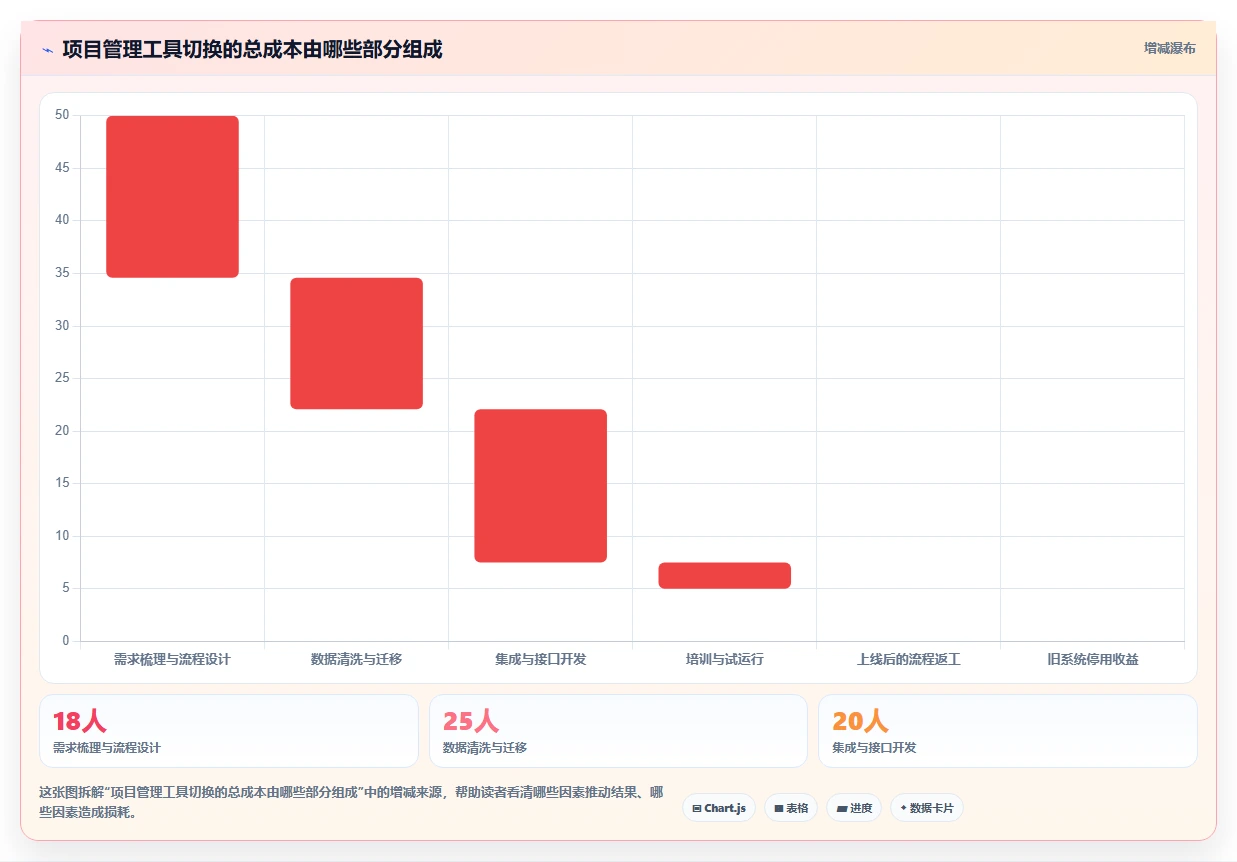Click the 增减瀑布 label in the header
Image resolution: width=1237 pixels, height=862 pixels.
coord(1169,48)
